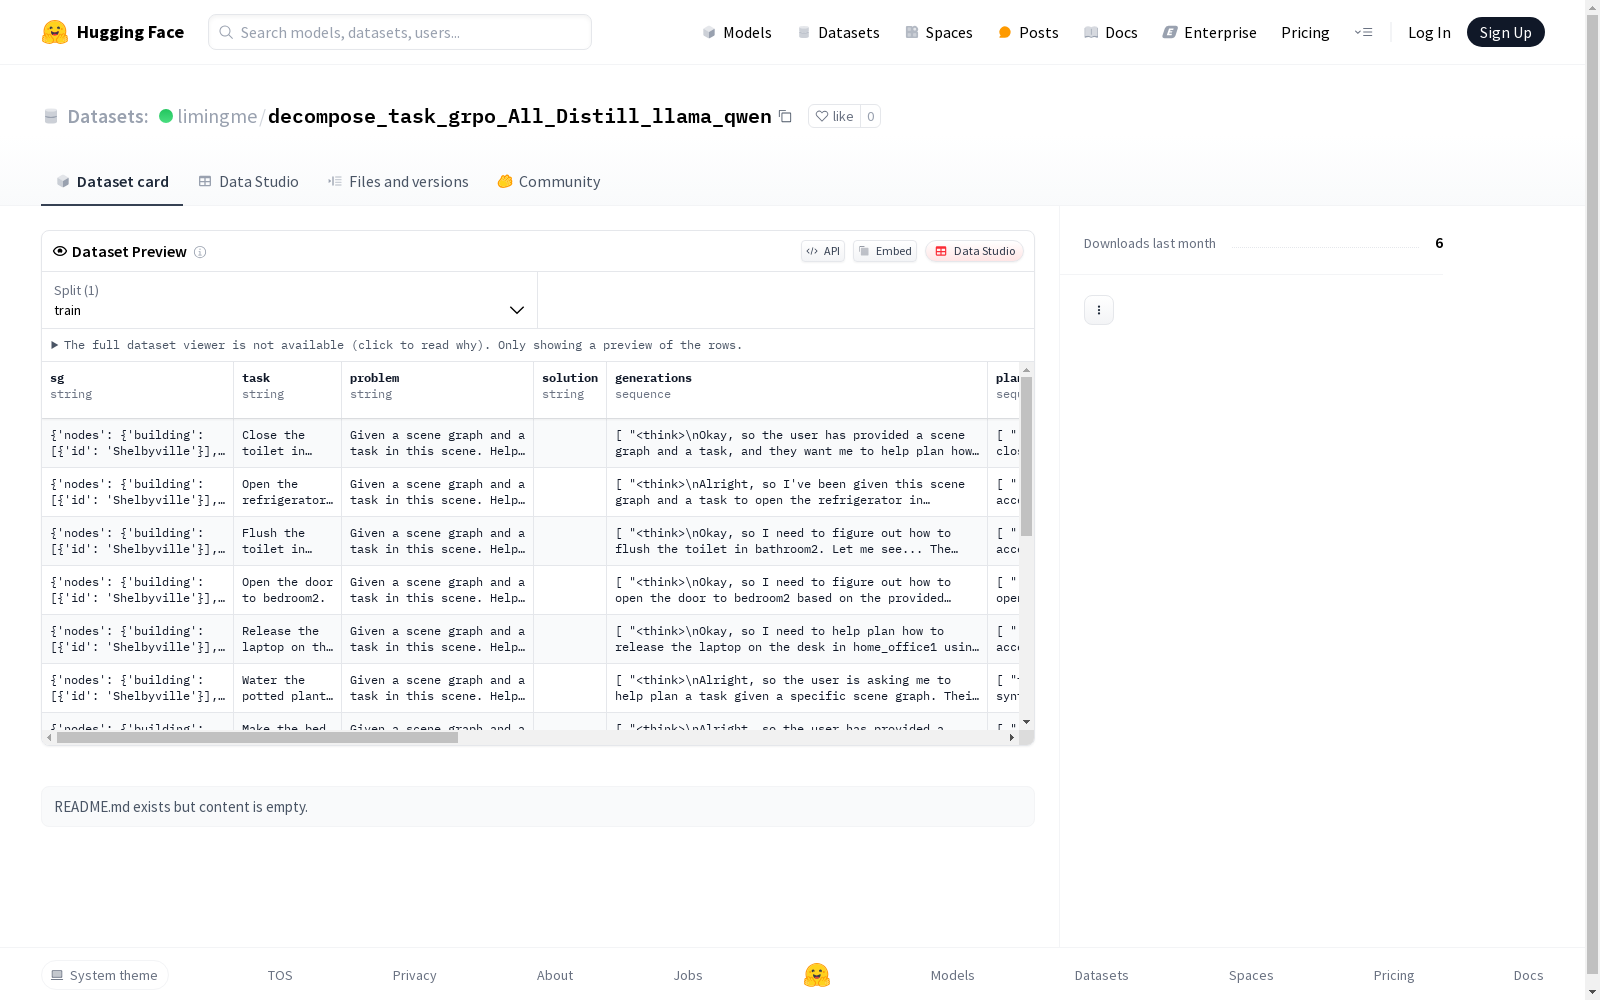Screen dimensions: 1600x1000
Task: Open the Spaces footer link
Action: [x=1251, y=975]
